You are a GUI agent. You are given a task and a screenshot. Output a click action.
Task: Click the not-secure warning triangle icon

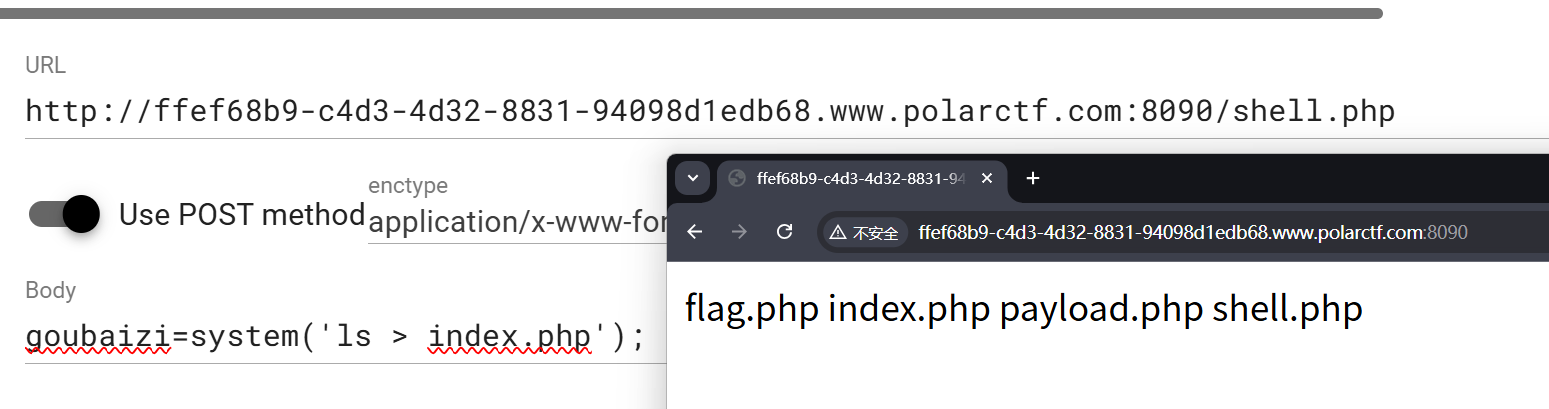838,233
